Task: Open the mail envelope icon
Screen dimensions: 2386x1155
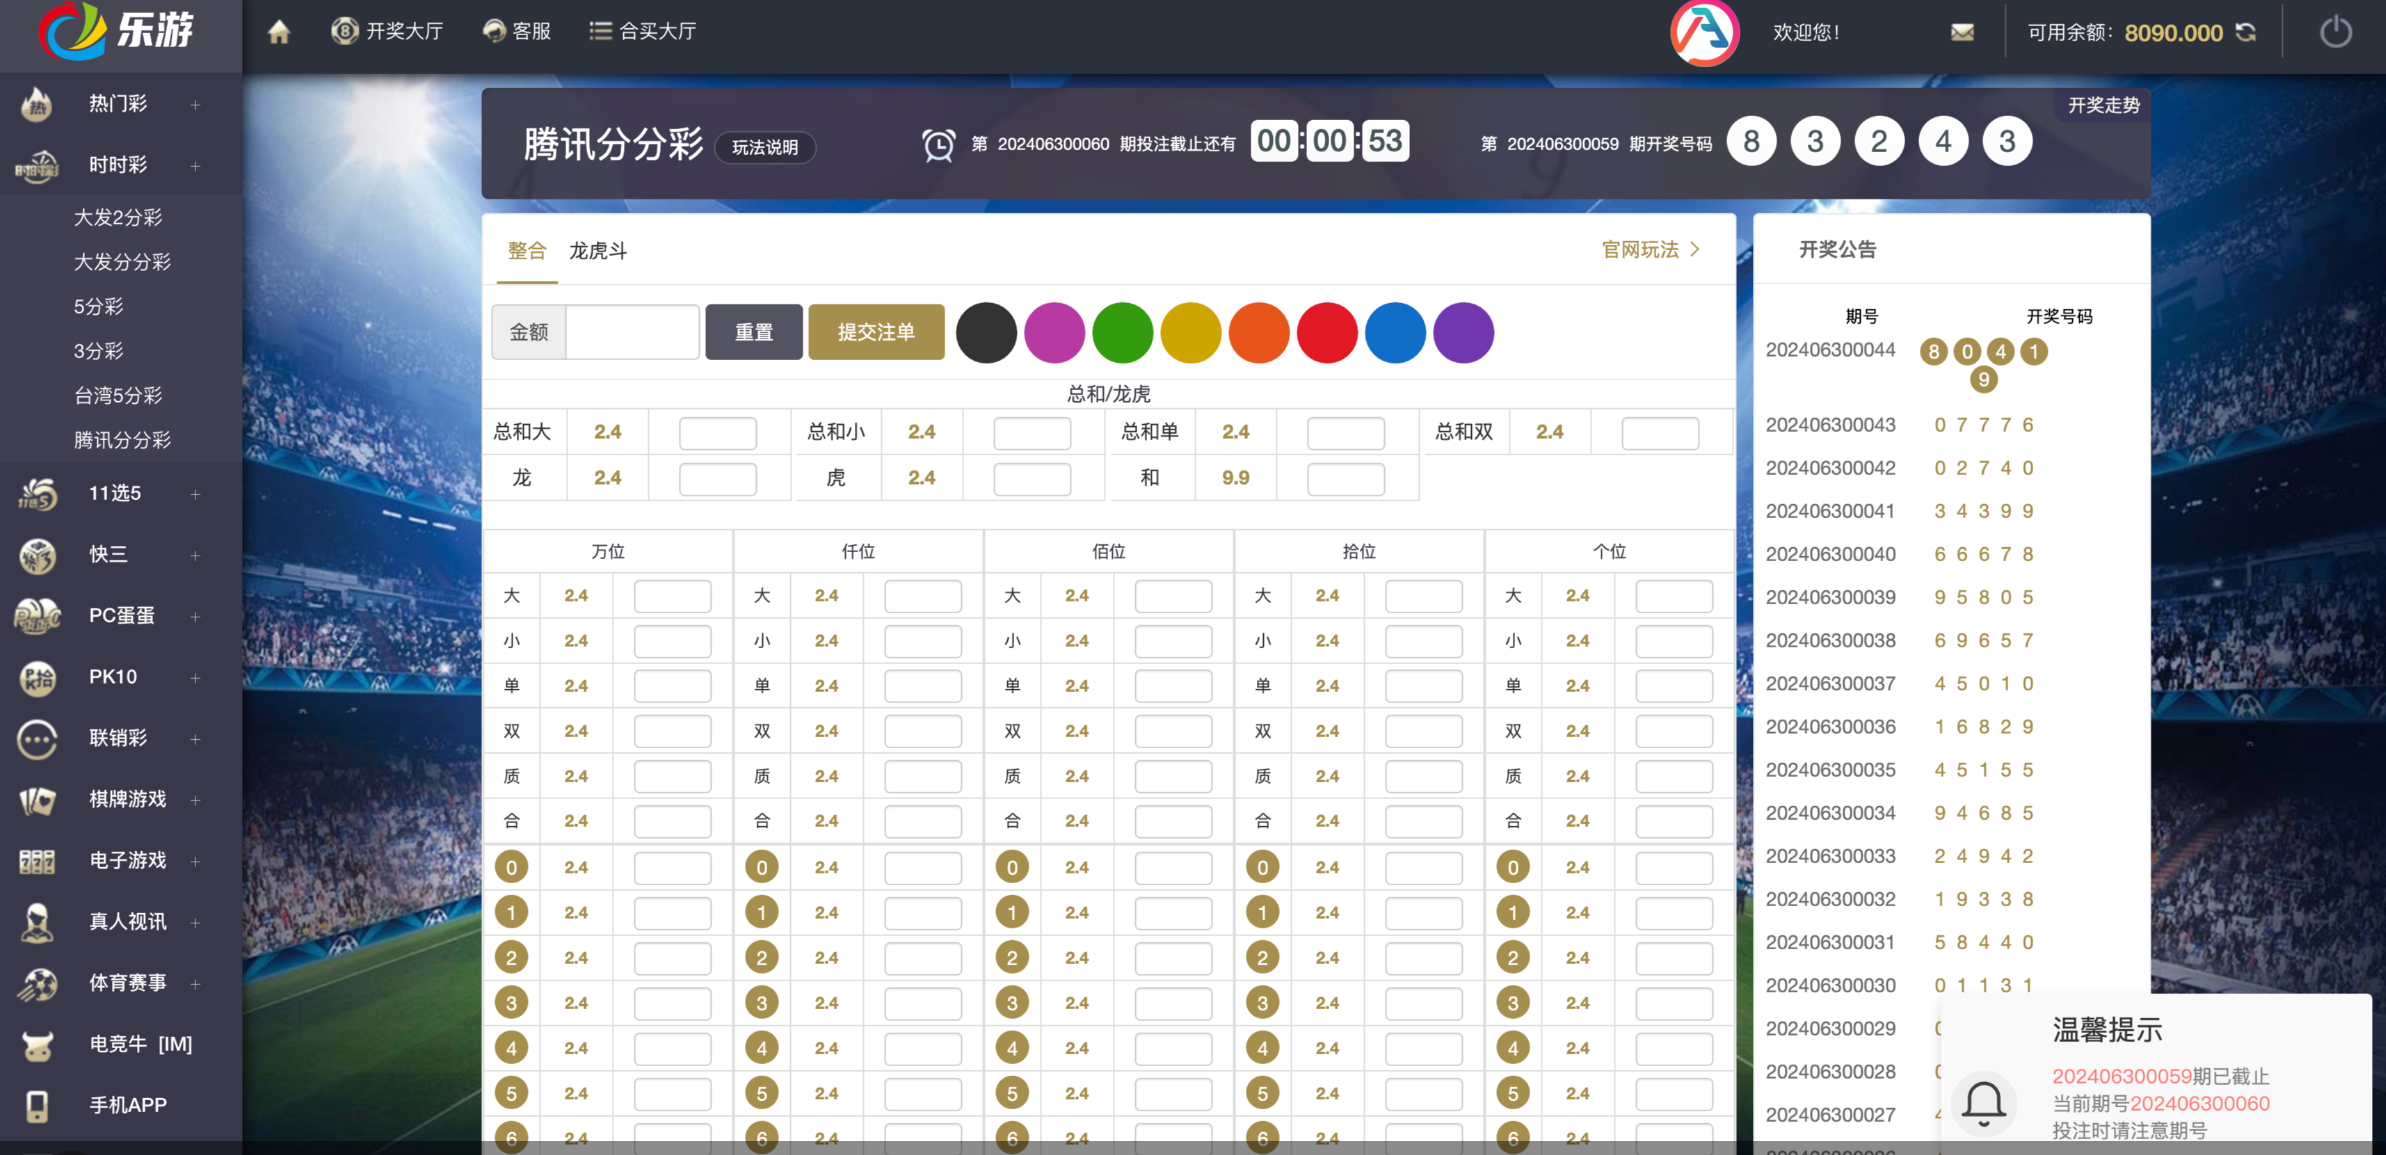Action: coord(1962,32)
